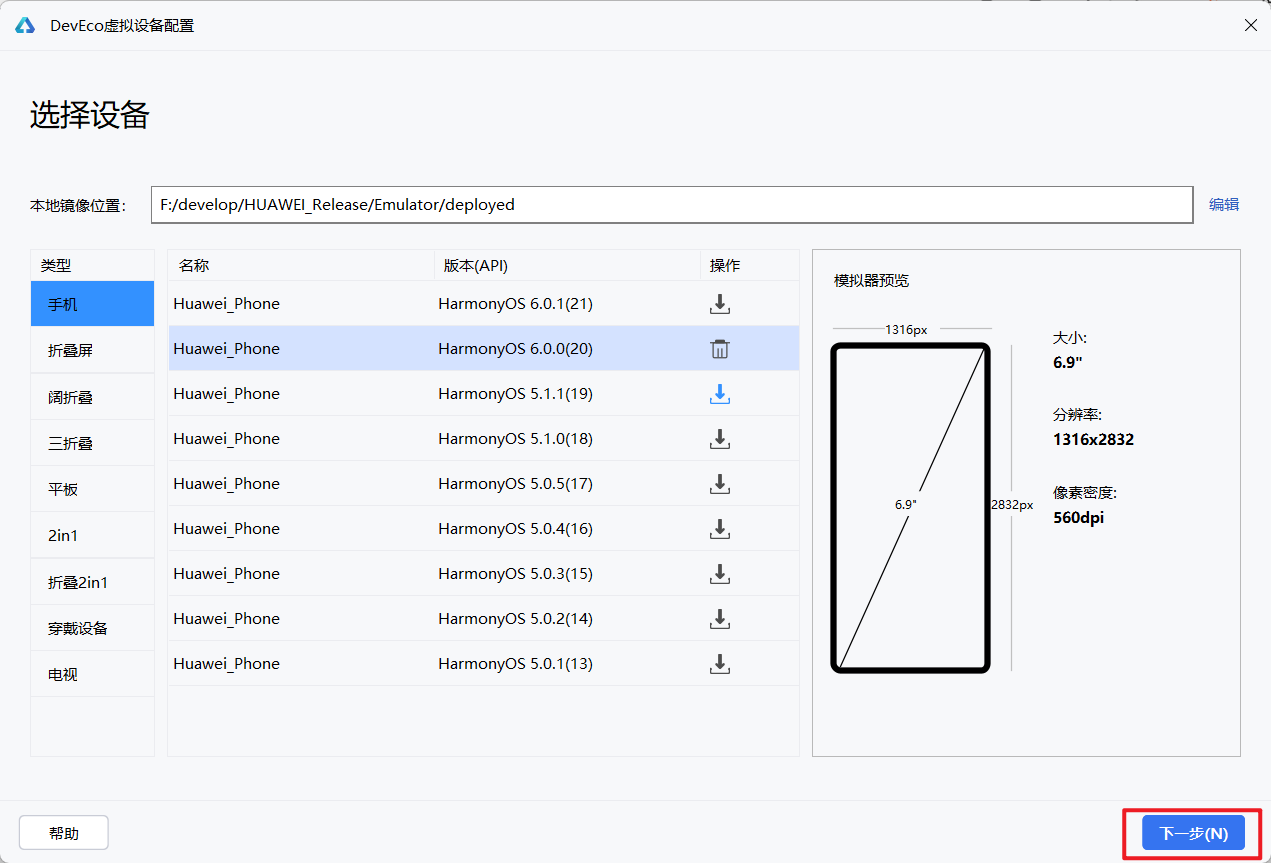Select the HarmonyOS 6.0.0(20) version cell
Image resolution: width=1271 pixels, height=863 pixels.
pos(515,349)
